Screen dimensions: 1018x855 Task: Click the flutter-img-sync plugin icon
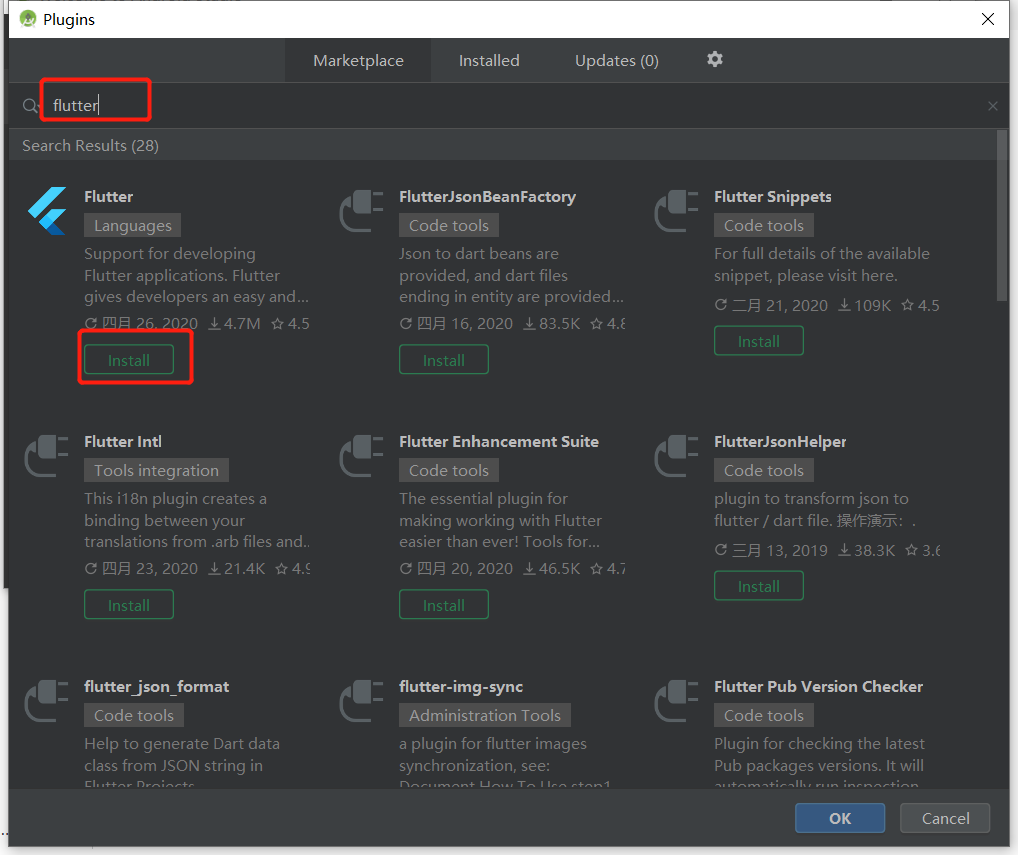click(x=362, y=701)
